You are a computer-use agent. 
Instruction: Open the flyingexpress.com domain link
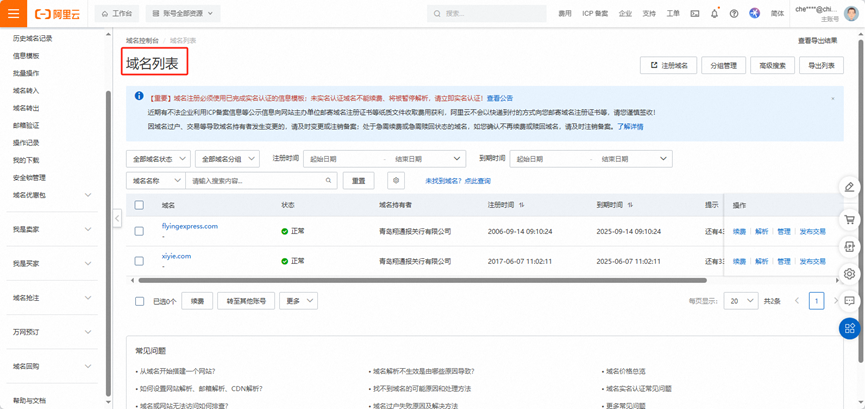[x=190, y=226]
